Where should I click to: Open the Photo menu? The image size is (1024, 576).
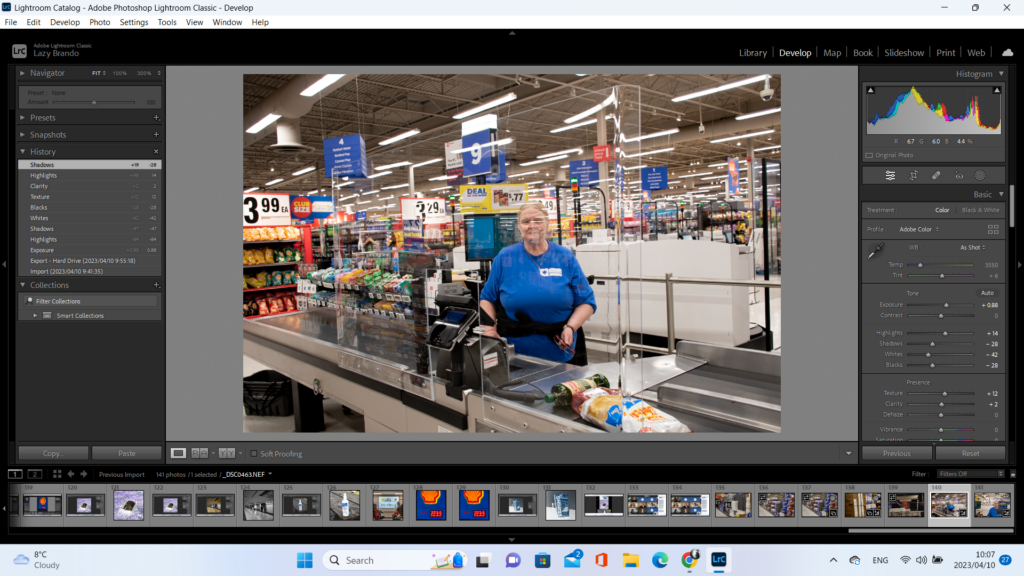[100, 22]
